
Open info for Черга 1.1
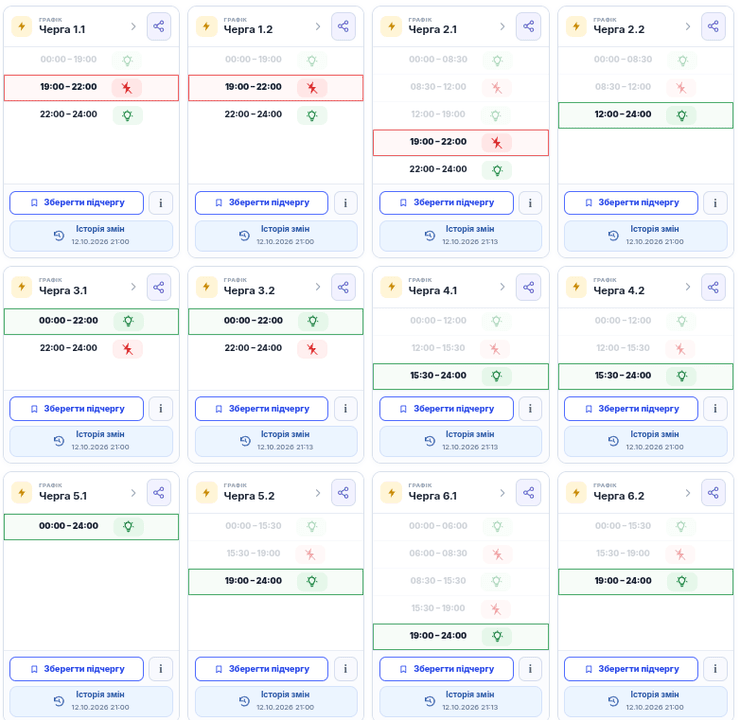(x=160, y=203)
